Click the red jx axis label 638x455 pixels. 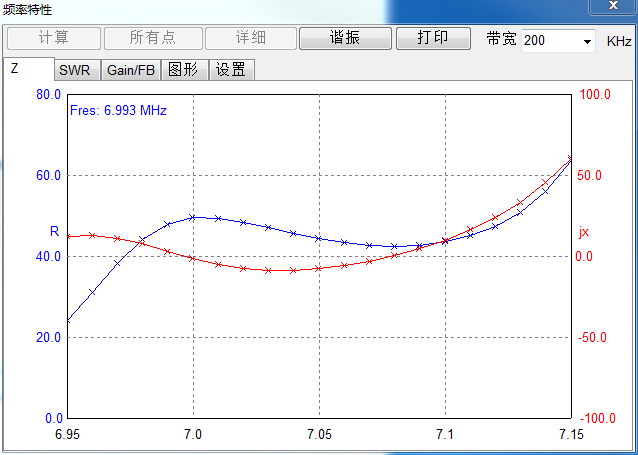point(583,232)
